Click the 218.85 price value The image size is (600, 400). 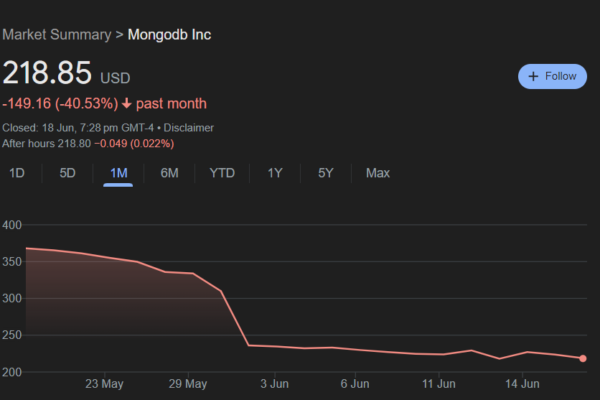47,73
